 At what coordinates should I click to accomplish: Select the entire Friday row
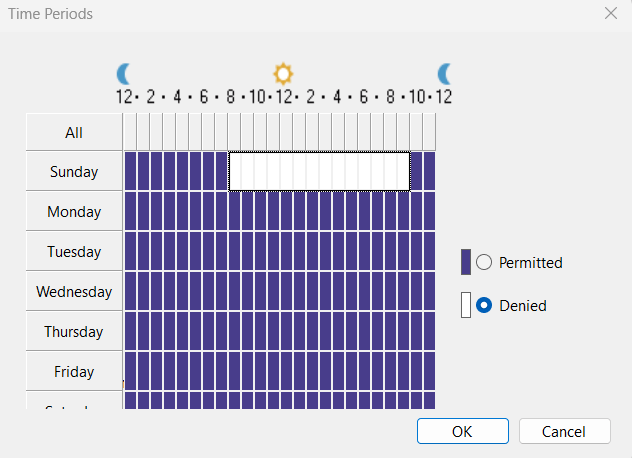(x=74, y=372)
